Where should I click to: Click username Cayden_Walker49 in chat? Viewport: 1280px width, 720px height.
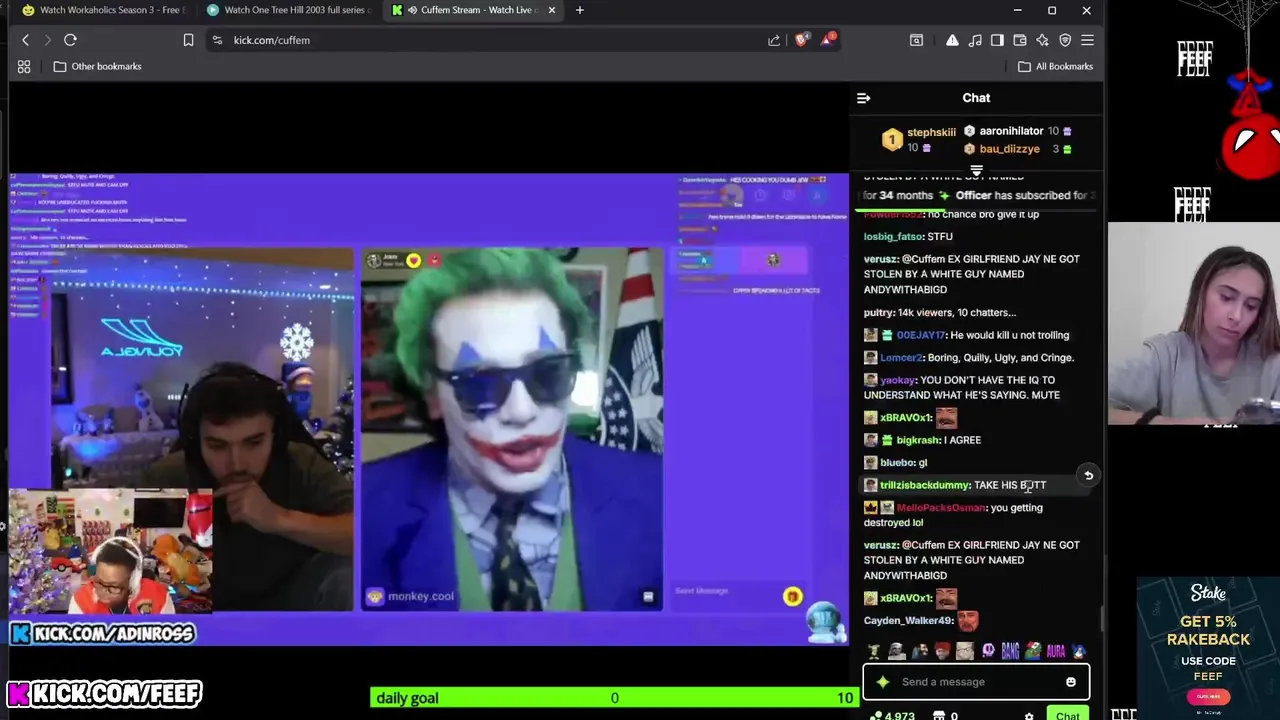coord(908,621)
